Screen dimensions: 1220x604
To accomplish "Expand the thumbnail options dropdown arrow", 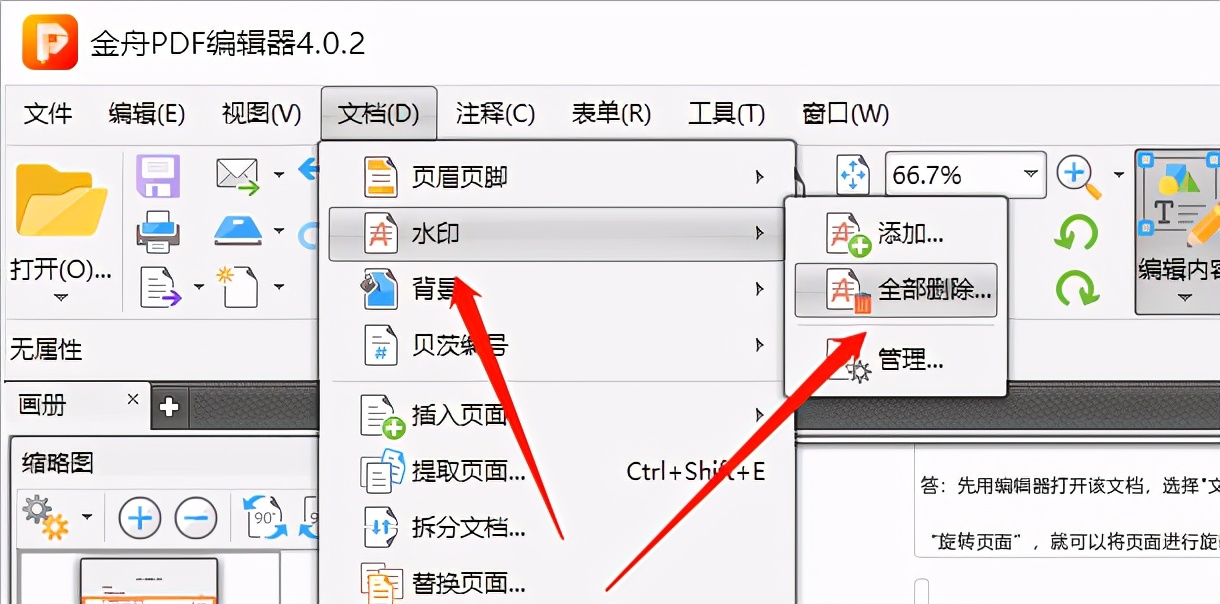I will 87,517.
